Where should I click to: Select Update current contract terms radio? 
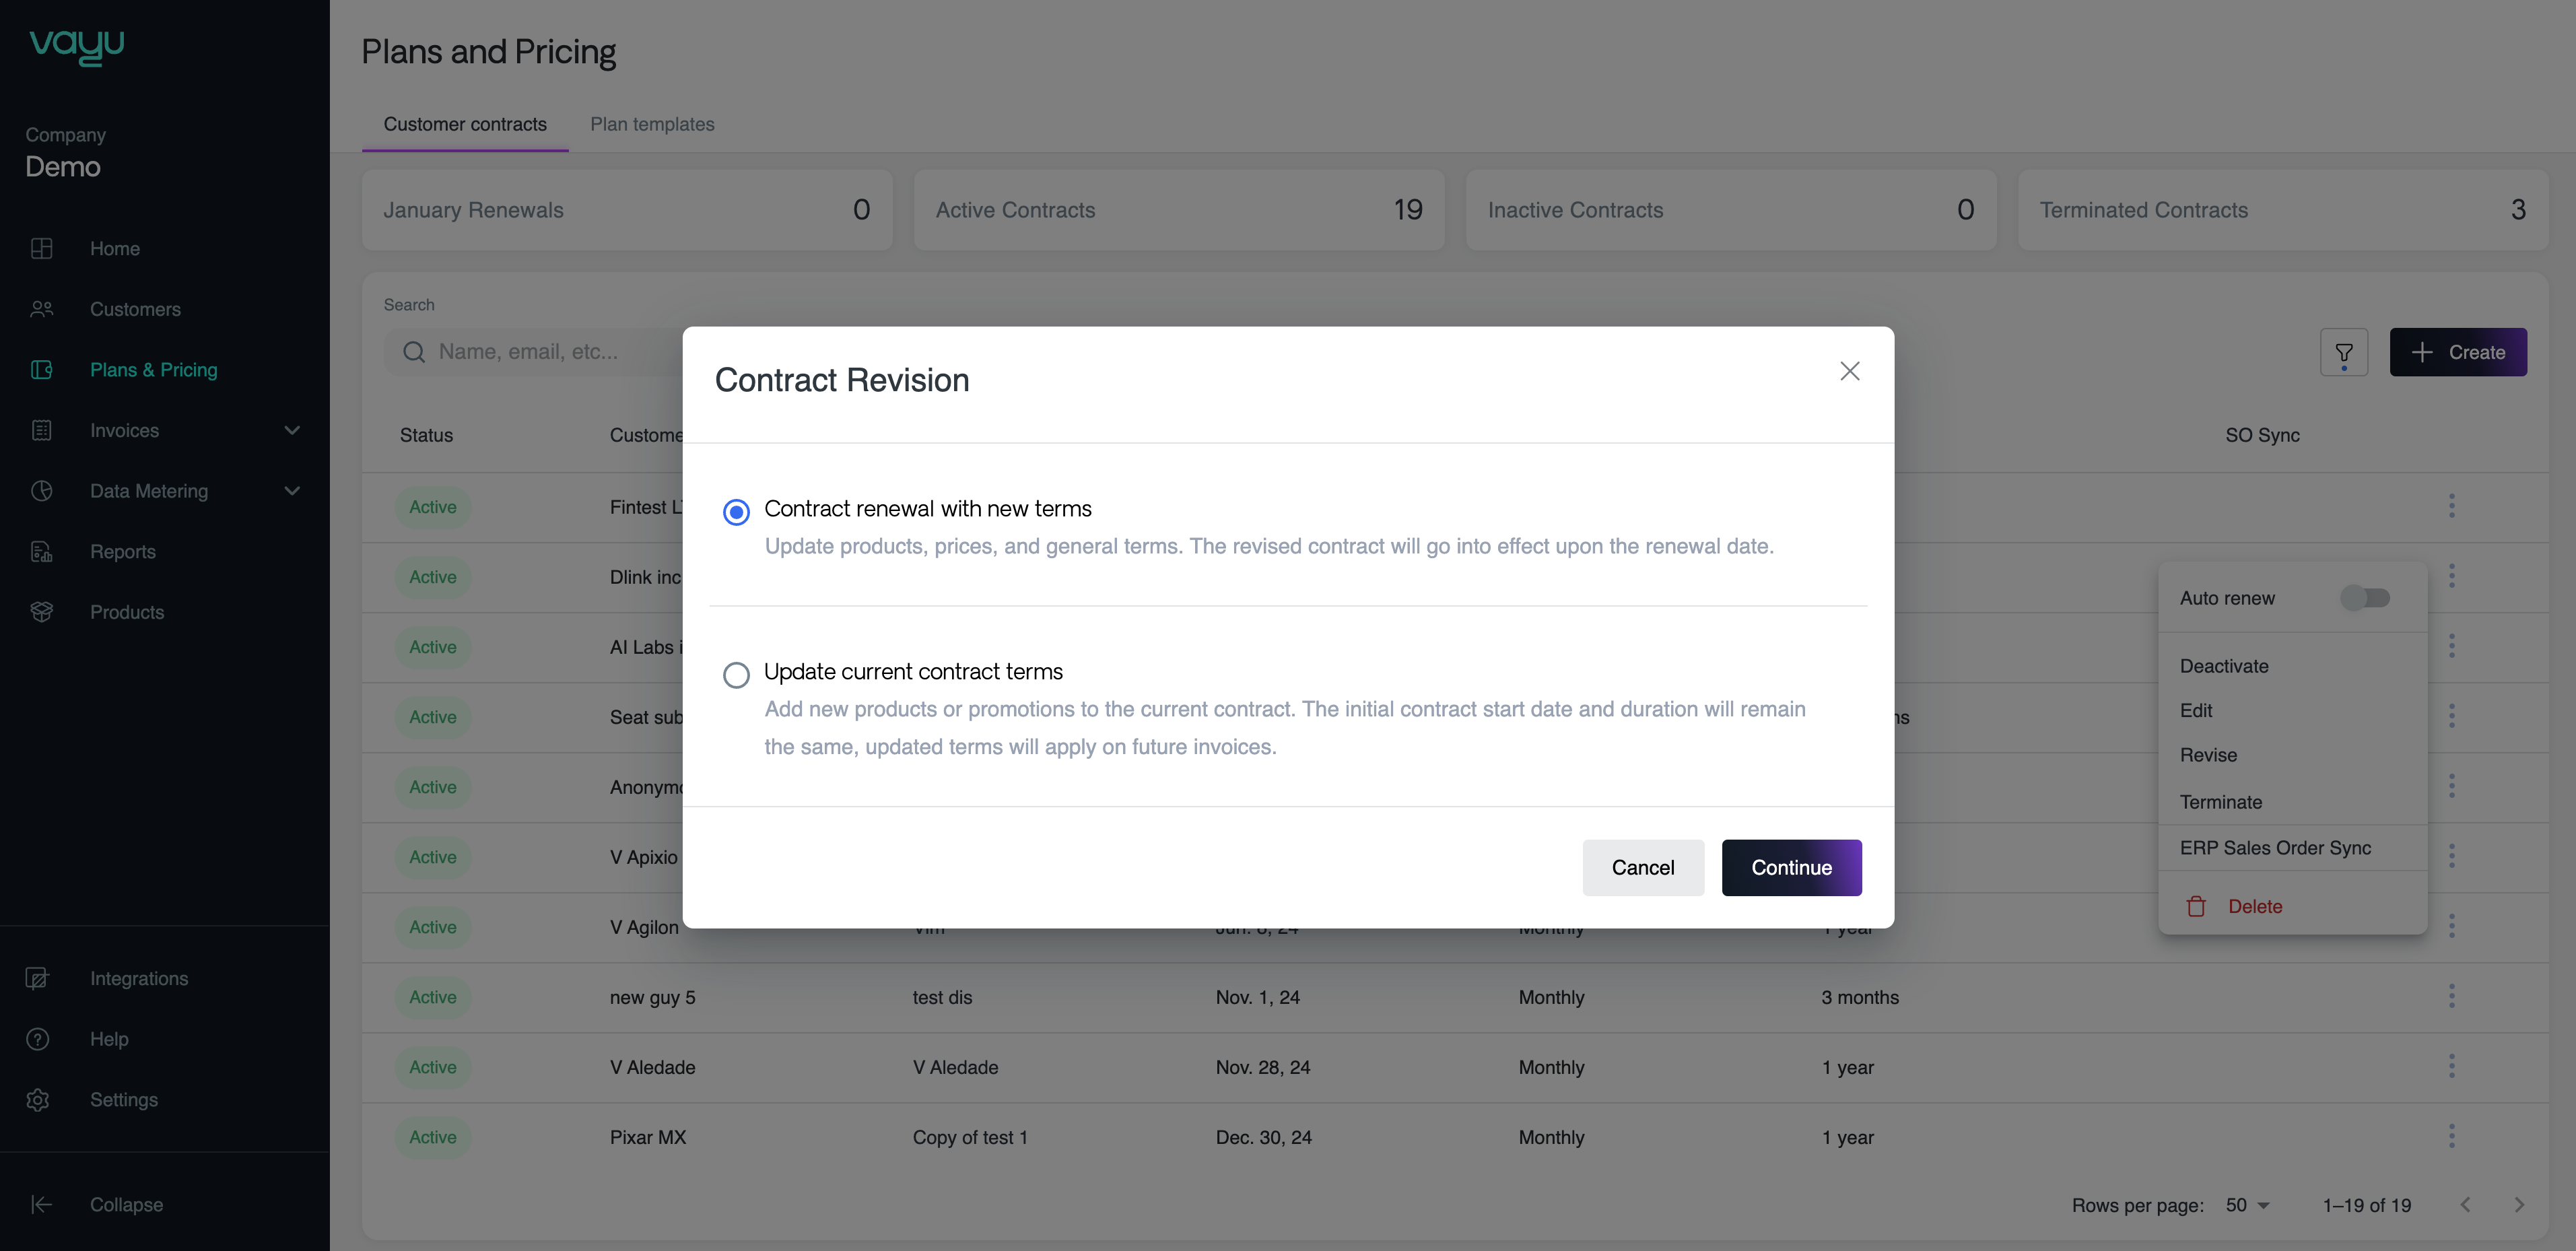click(x=736, y=675)
